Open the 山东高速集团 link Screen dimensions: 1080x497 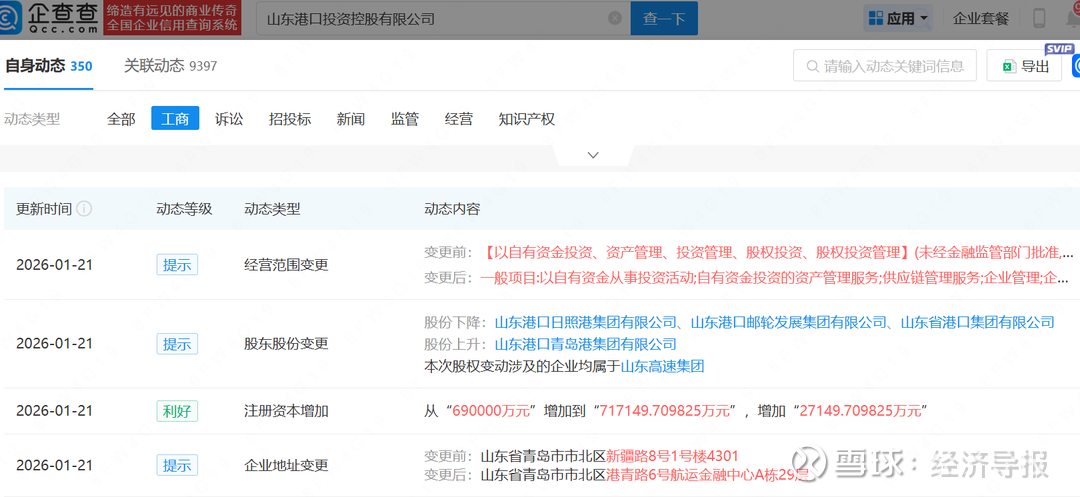[x=662, y=366]
